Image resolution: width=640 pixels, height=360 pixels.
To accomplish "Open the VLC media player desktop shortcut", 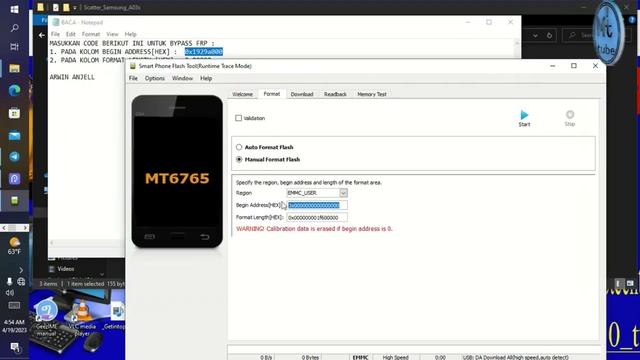I will point(82,318).
